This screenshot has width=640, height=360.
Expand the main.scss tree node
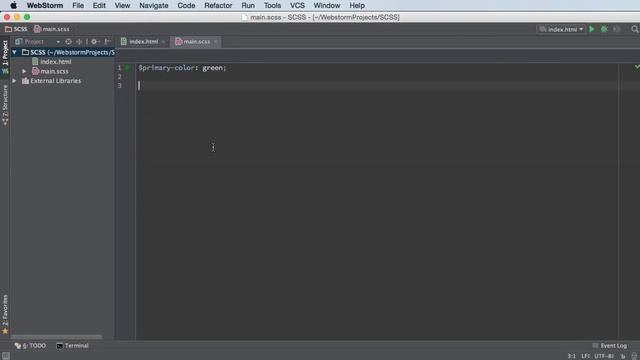pos(24,71)
